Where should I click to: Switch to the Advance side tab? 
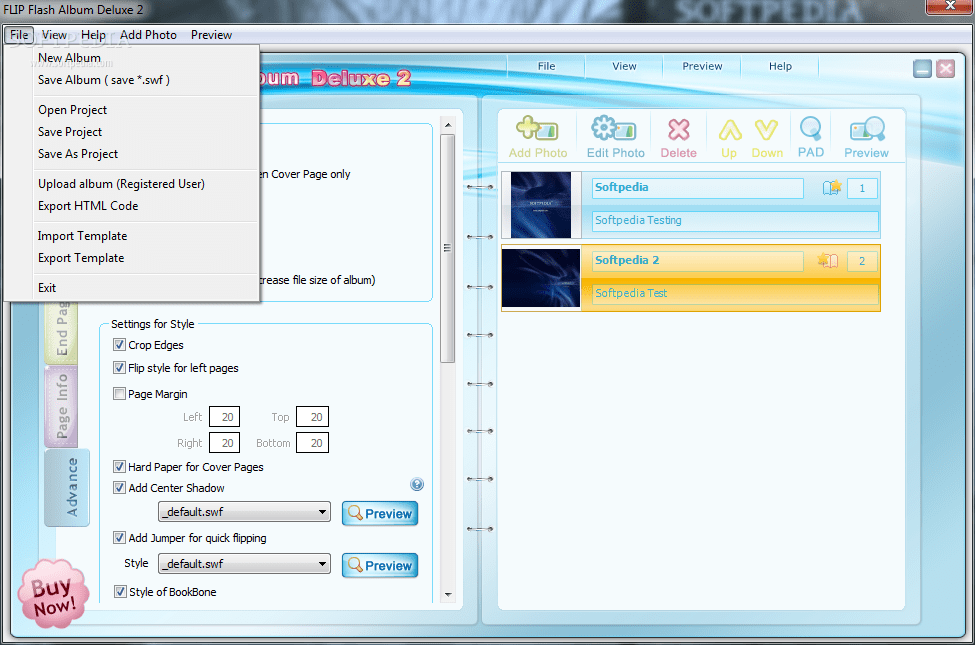pyautogui.click(x=68, y=487)
